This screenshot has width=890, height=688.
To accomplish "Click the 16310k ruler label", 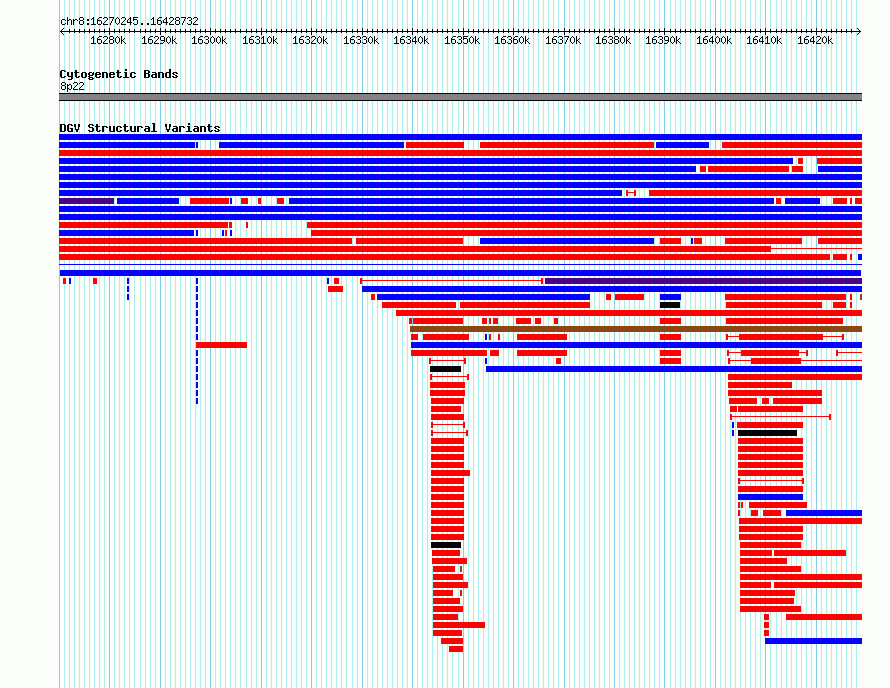I will pos(260,40).
